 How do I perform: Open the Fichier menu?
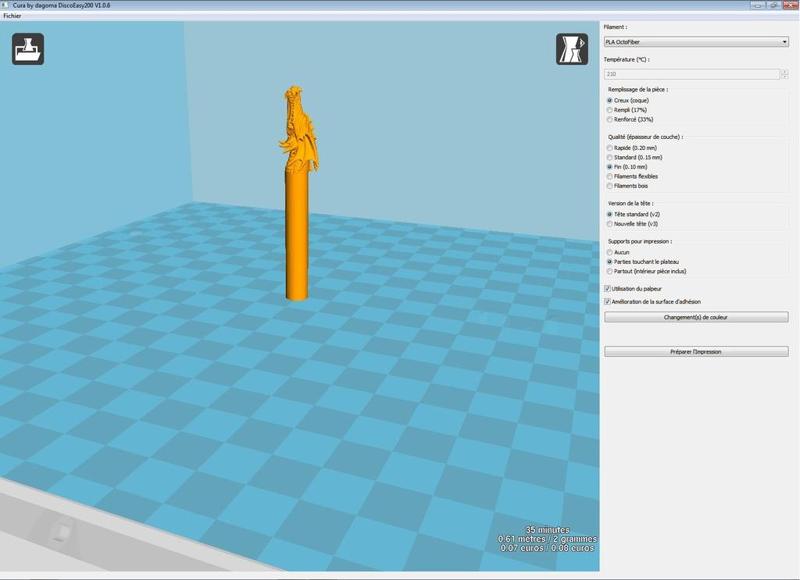click(x=12, y=16)
